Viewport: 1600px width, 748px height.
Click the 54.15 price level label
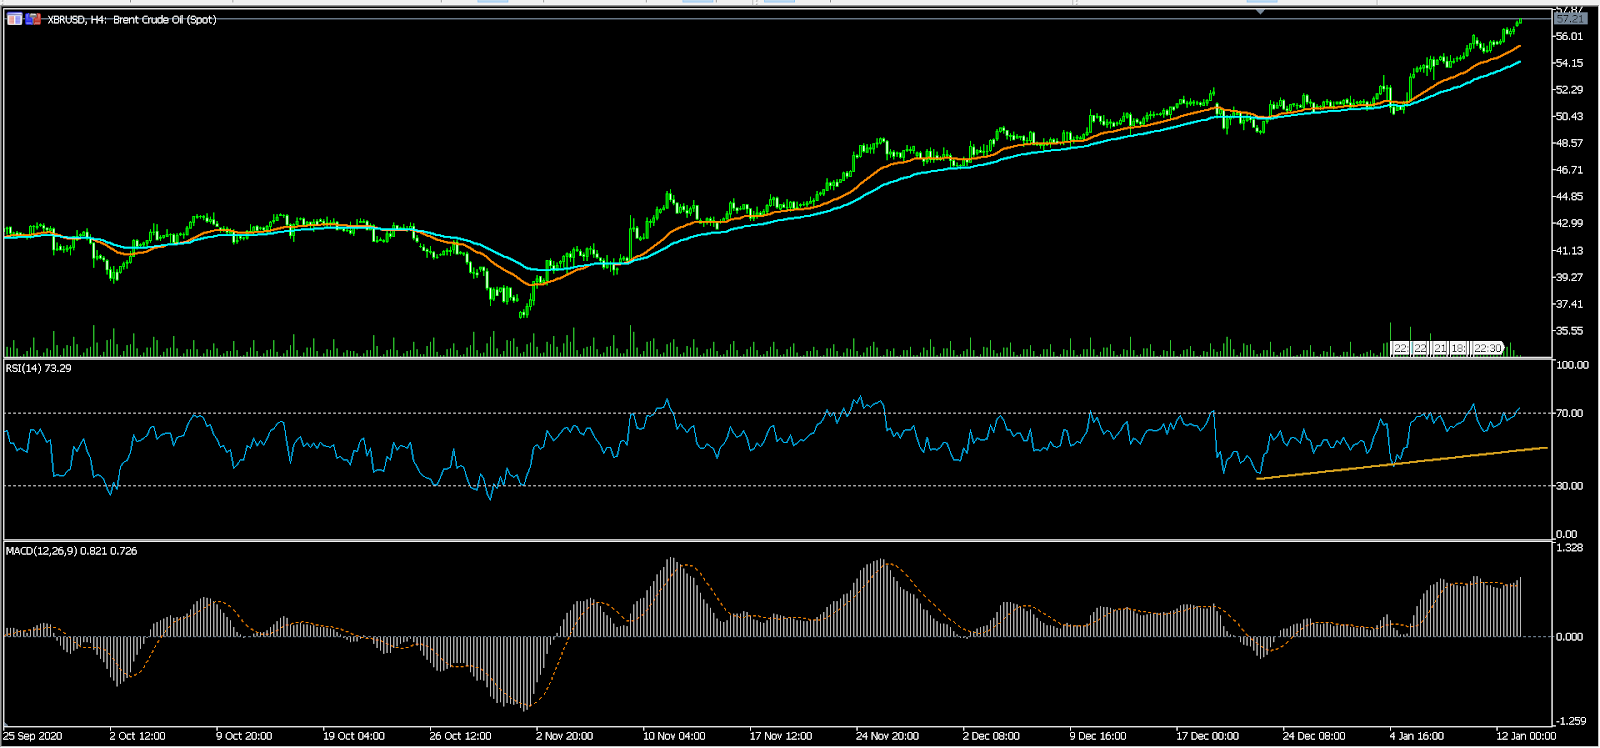pyautogui.click(x=1569, y=63)
